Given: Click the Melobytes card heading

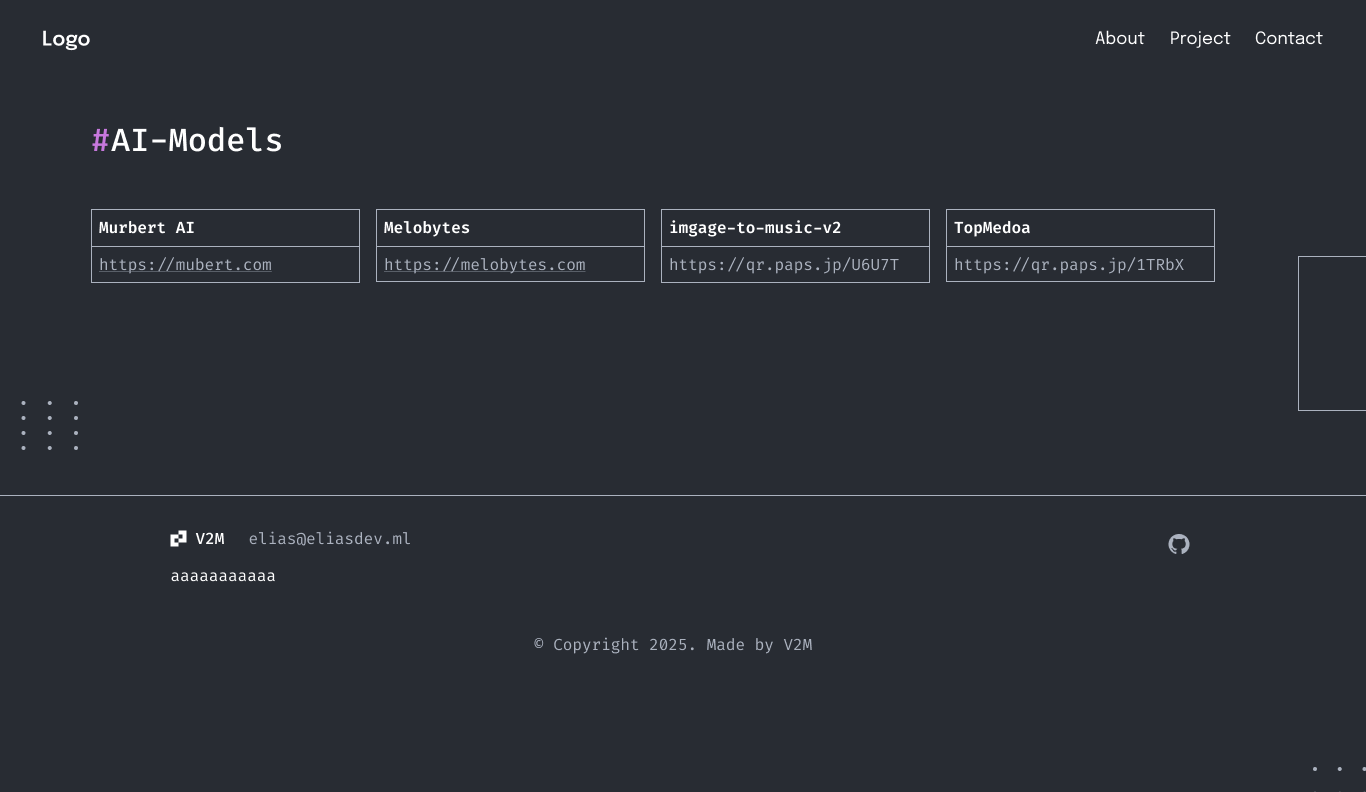Looking at the screenshot, I should click(x=427, y=228).
